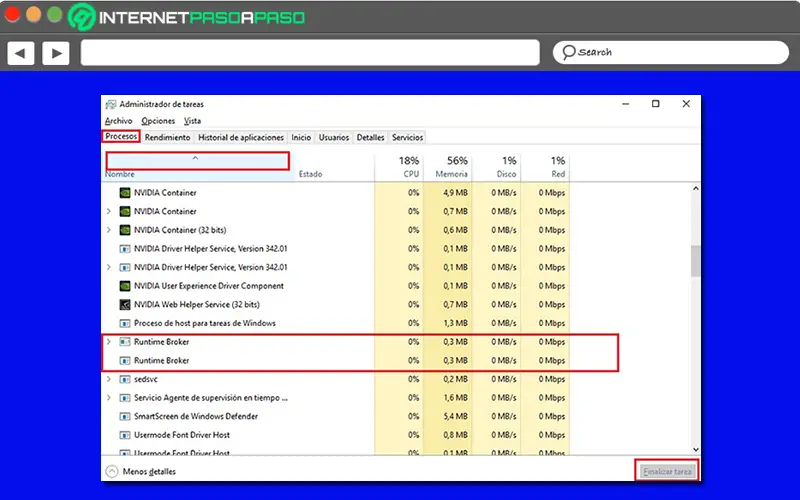Click the sedsvc process icon
This screenshot has height=500, width=800.
coord(124,379)
